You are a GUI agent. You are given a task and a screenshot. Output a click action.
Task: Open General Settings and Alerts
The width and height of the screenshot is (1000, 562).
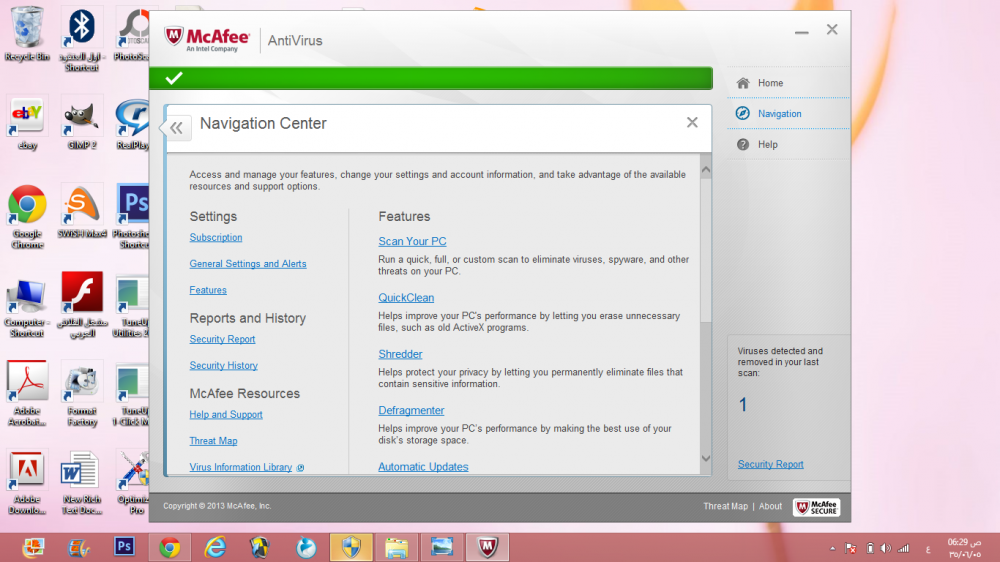click(x=248, y=264)
